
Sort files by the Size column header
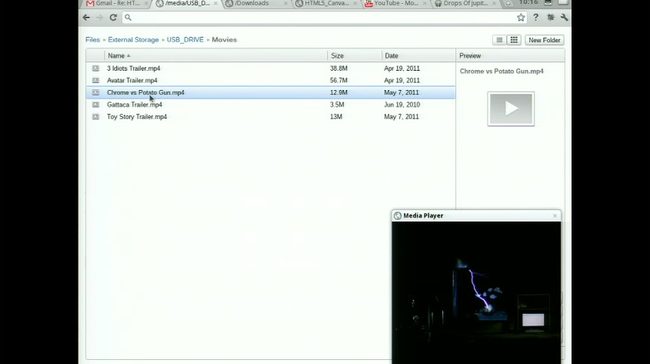[x=354, y=56]
